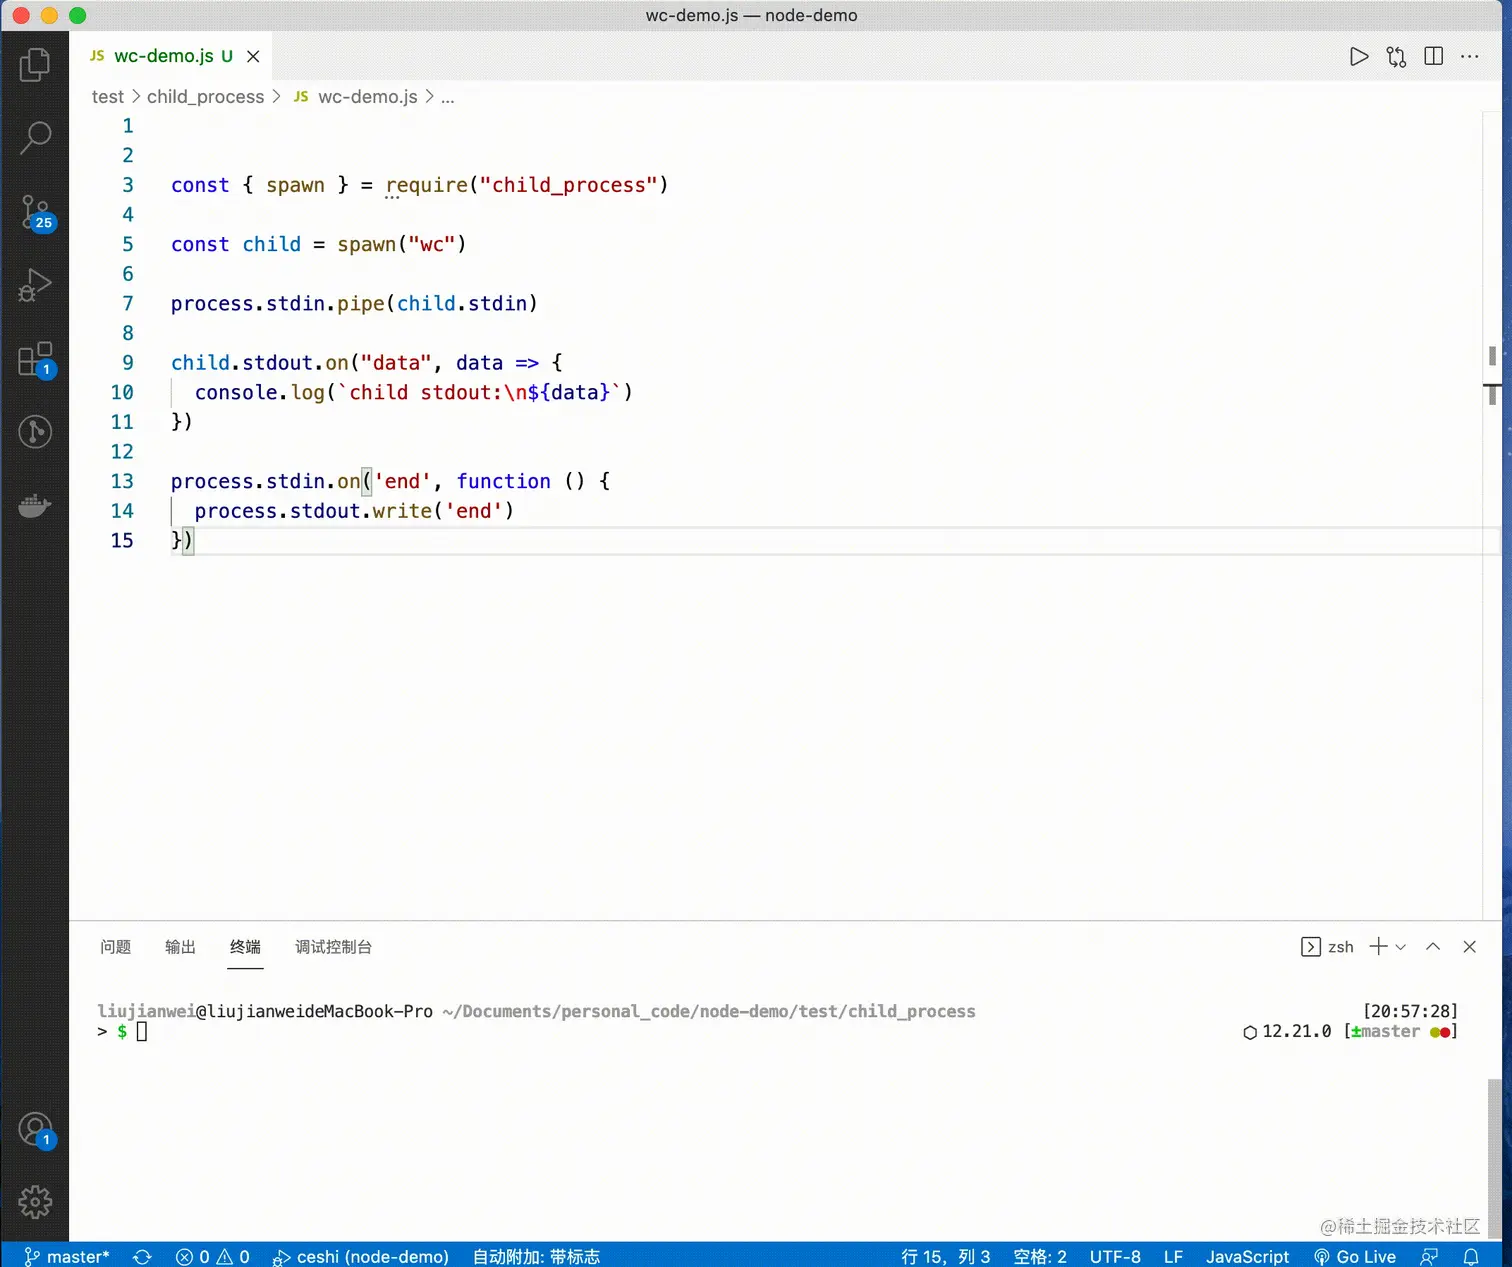Screen dimensions: 1512x1267
Task: Click the test breadcrumb segment
Action: pyautogui.click(x=108, y=97)
